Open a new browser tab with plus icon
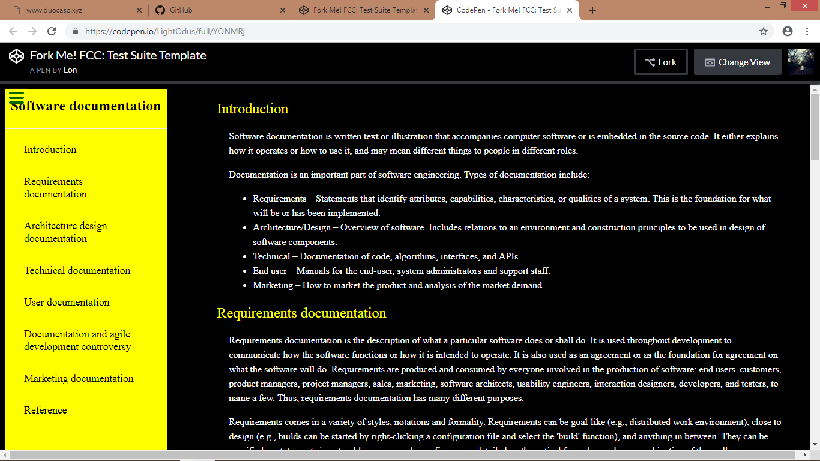 point(592,10)
